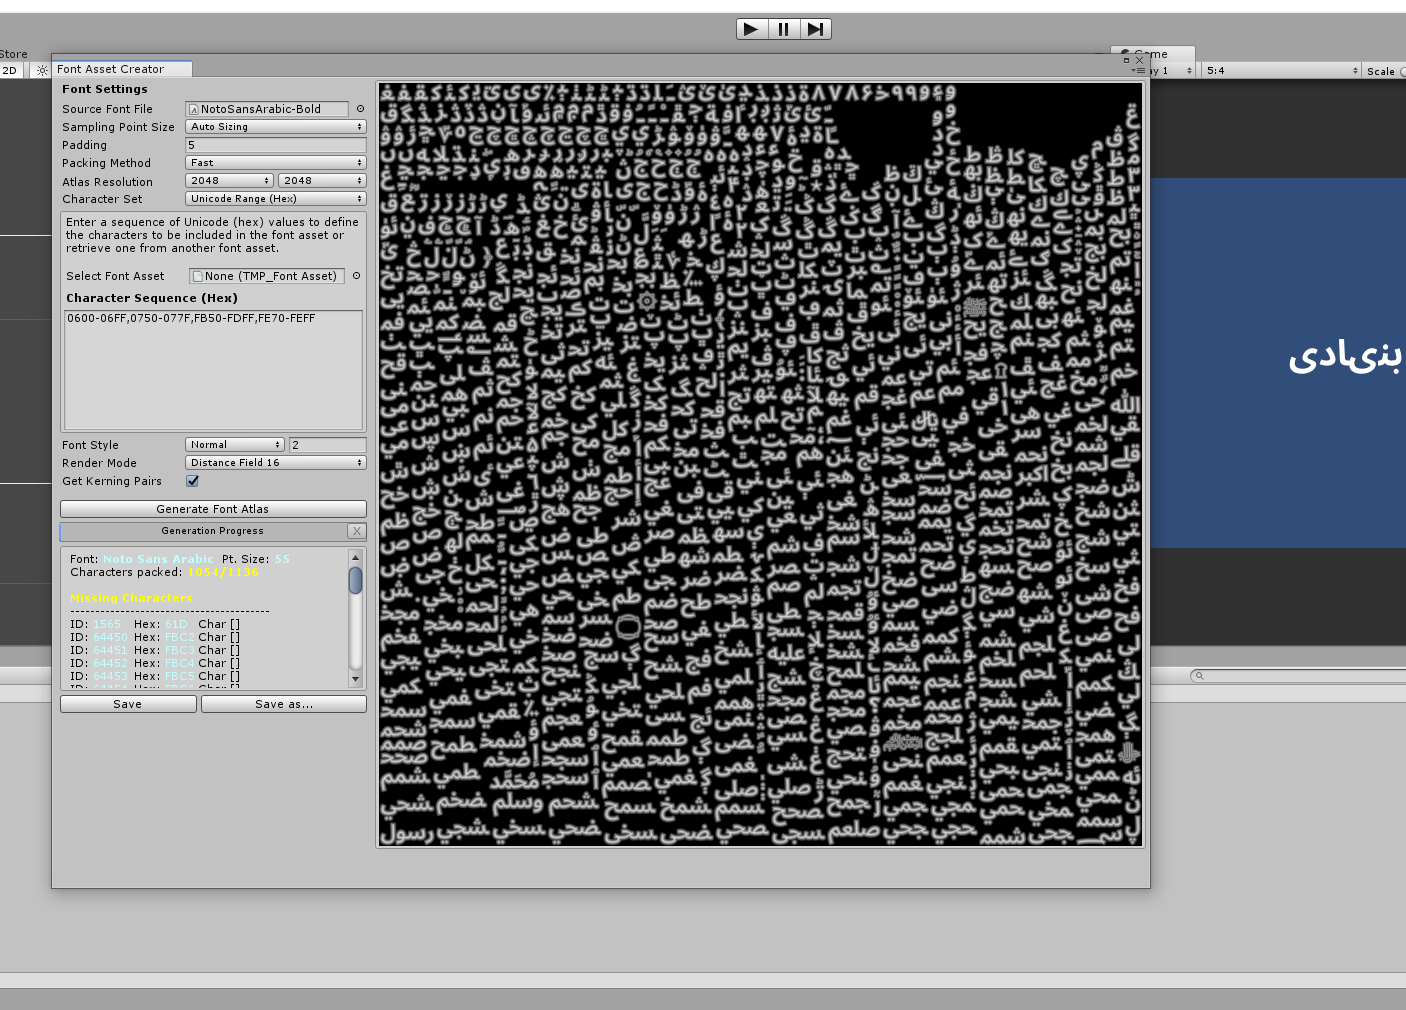The width and height of the screenshot is (1406, 1010).
Task: Uncheck Get Kerning Pairs checkbox
Action: pos(192,481)
